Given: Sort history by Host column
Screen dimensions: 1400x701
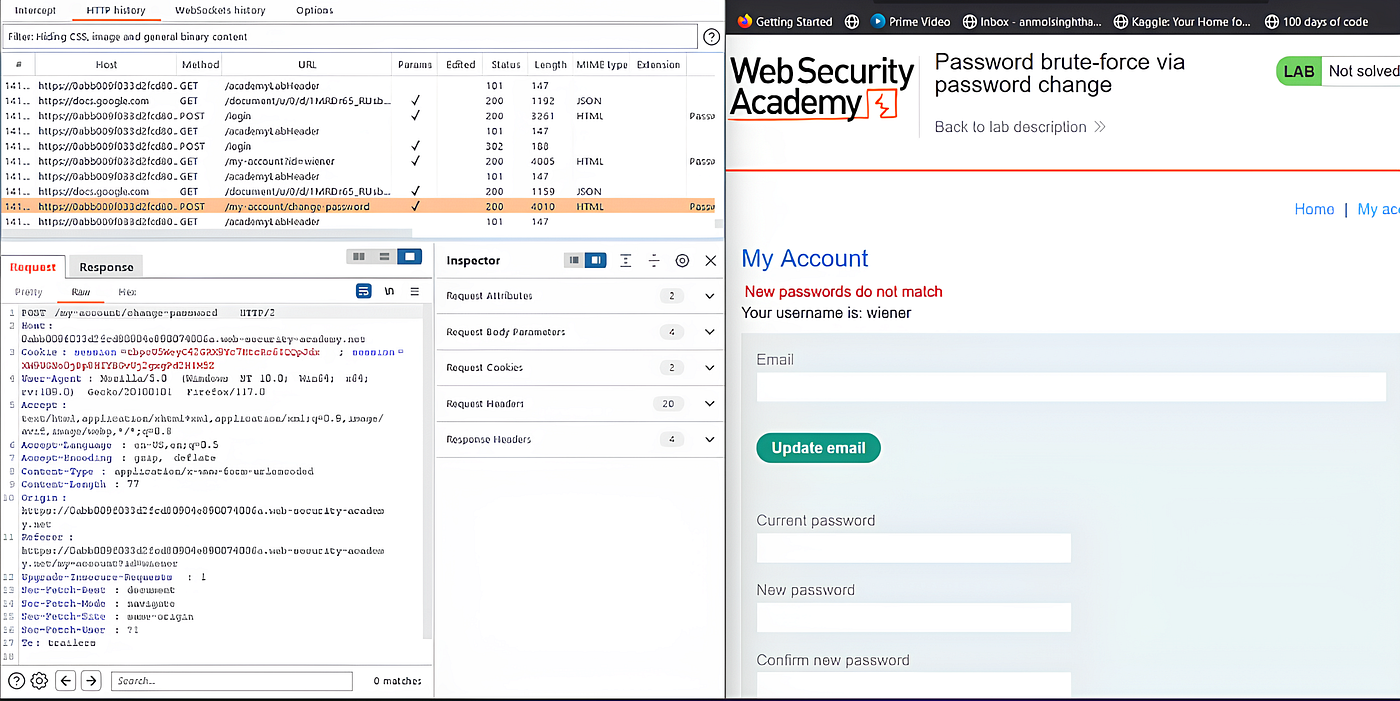Looking at the screenshot, I should click(x=106, y=64).
